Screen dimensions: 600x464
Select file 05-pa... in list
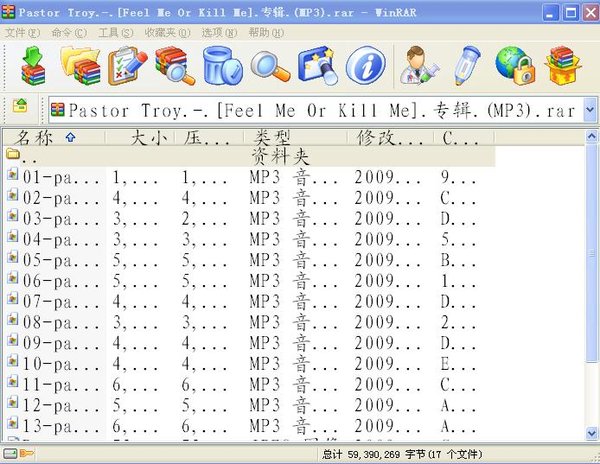click(61, 260)
